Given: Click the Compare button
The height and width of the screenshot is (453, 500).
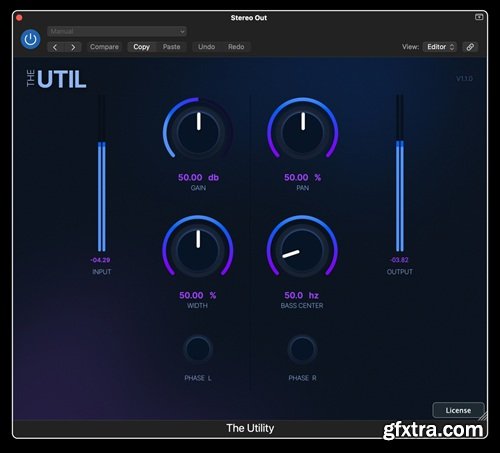Looking at the screenshot, I should click(x=104, y=47).
